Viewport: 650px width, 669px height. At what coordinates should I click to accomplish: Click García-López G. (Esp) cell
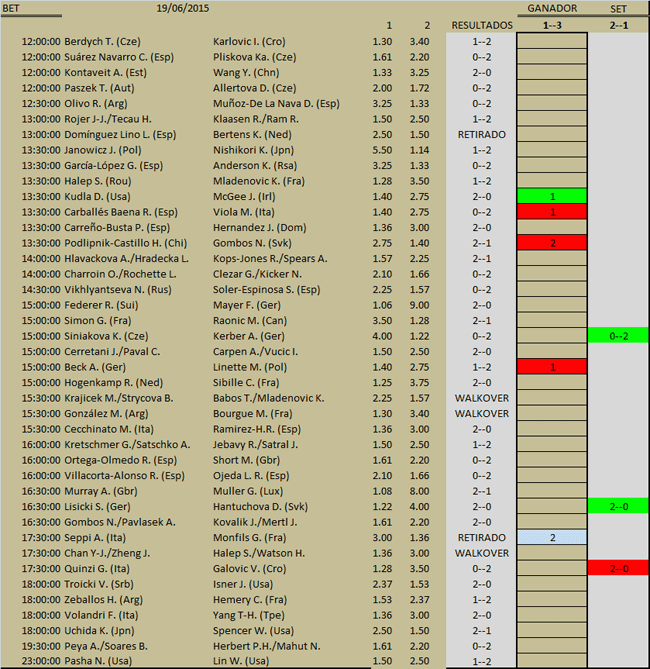[114, 166]
